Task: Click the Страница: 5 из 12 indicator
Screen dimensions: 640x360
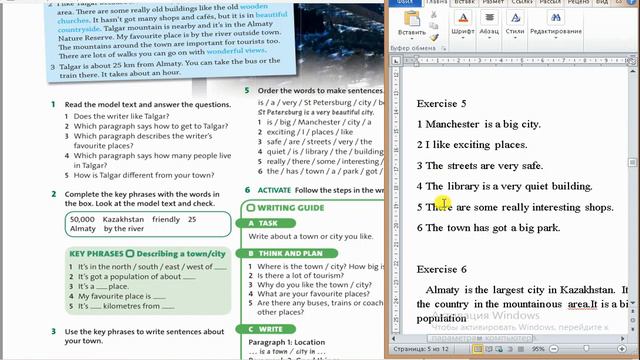Action: (420, 349)
